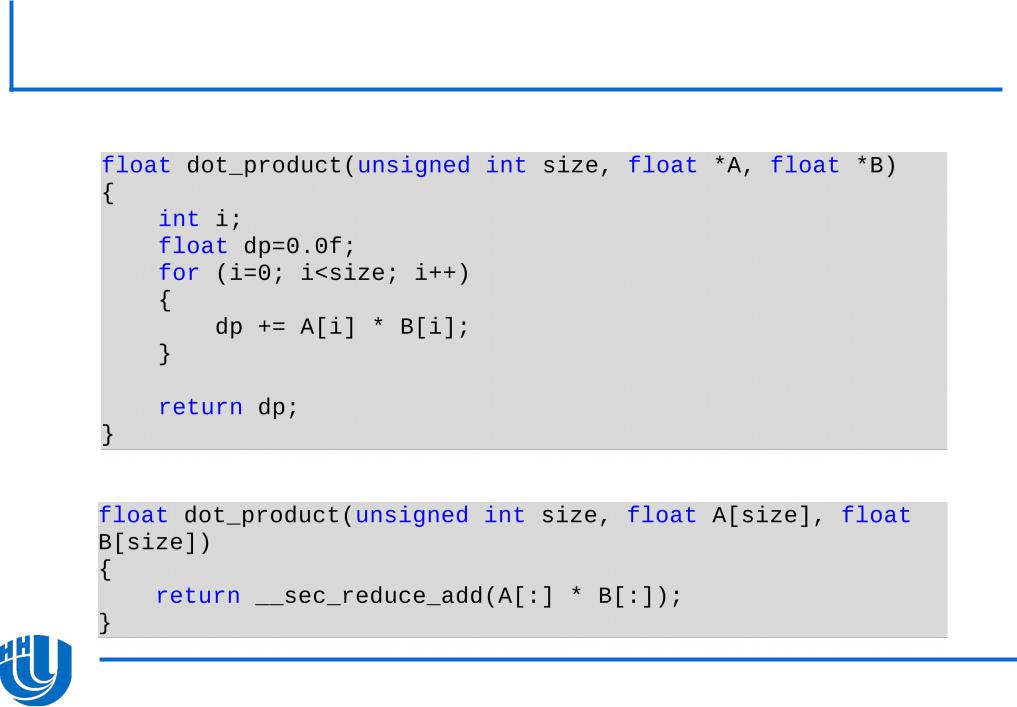Screen dimensions: 1017x707
Task: Click the 'dp += A[i] * B[i];' statement
Action: tap(342, 327)
